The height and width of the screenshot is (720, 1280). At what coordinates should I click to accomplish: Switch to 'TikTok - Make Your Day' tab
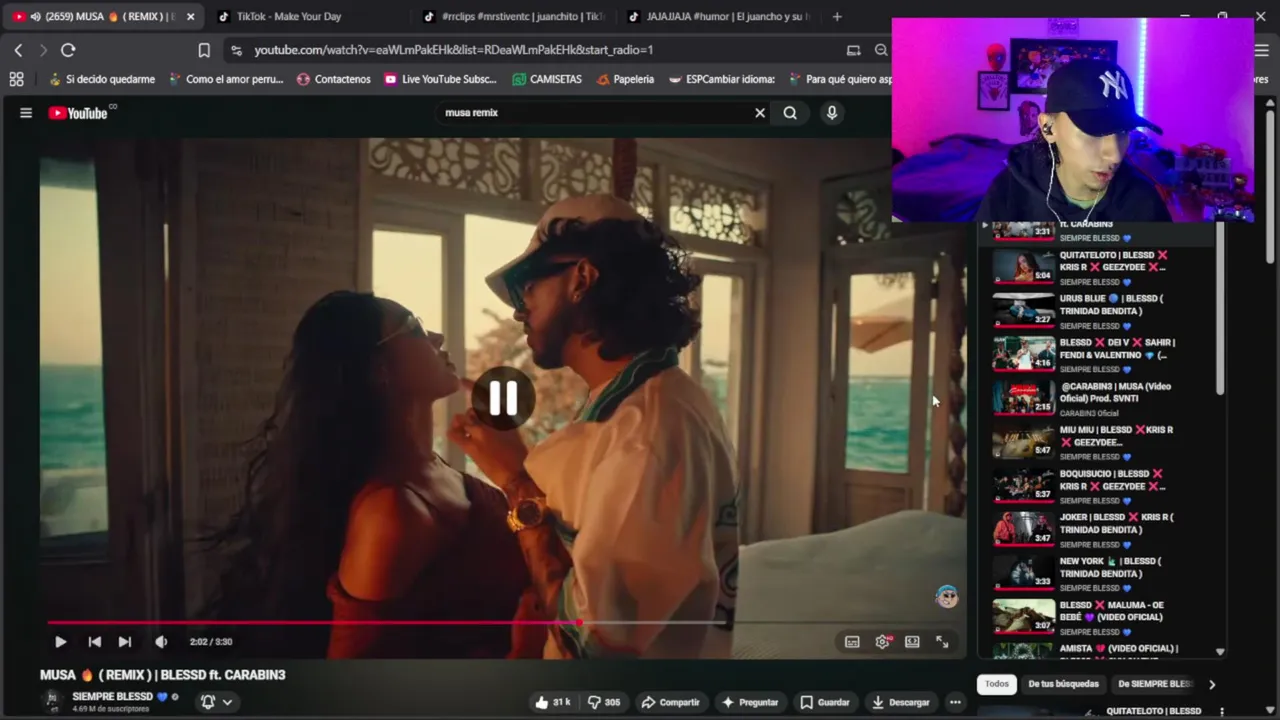click(289, 16)
